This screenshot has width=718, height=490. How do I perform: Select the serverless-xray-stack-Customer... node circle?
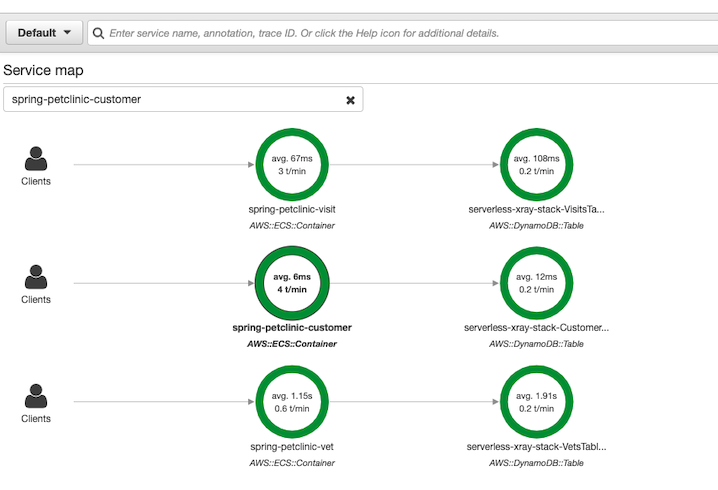[x=537, y=283]
